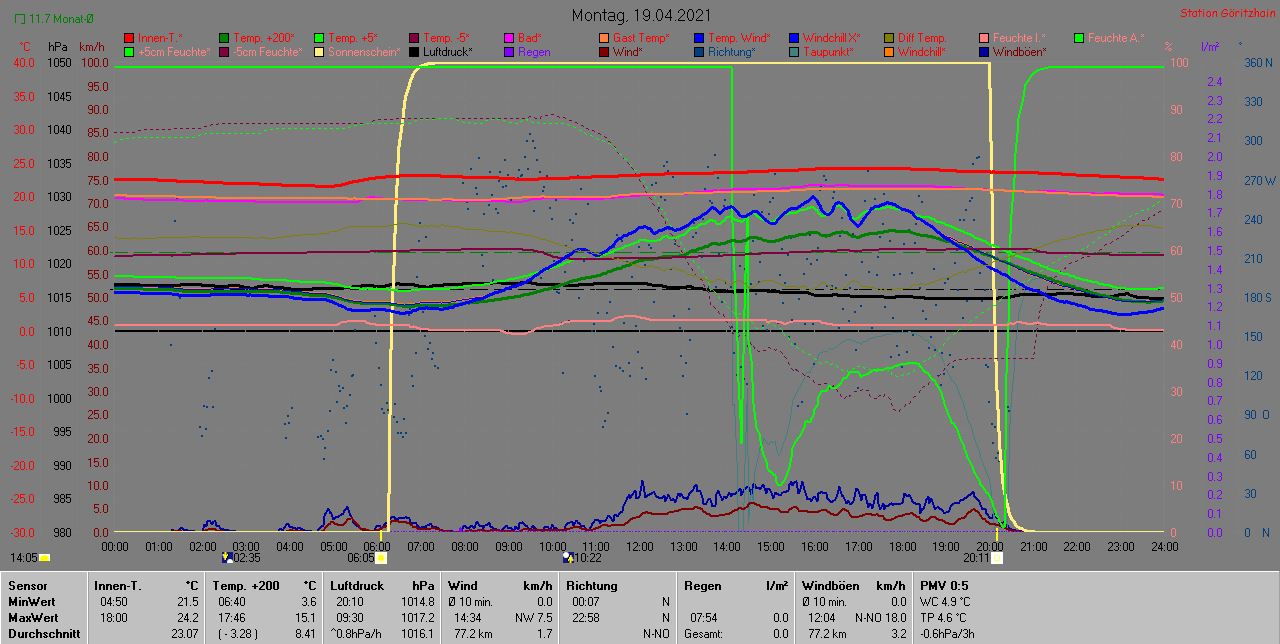Click the Luftdruck column header in the table
Screen dimensions: 1280x644
coord(357,585)
